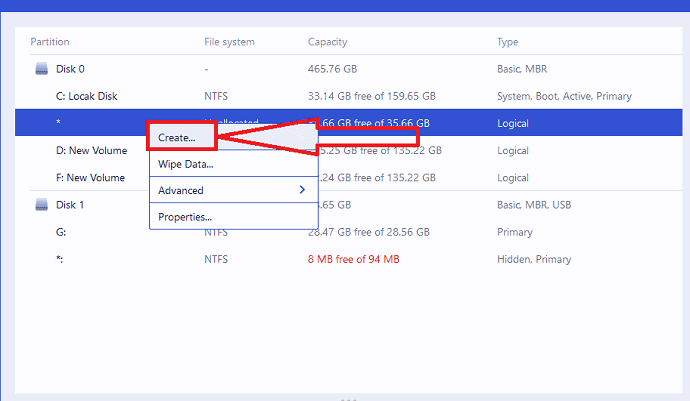This screenshot has height=401, width=690.
Task: Click 28.47 GB free of 28.56 GB
Action: point(368,232)
